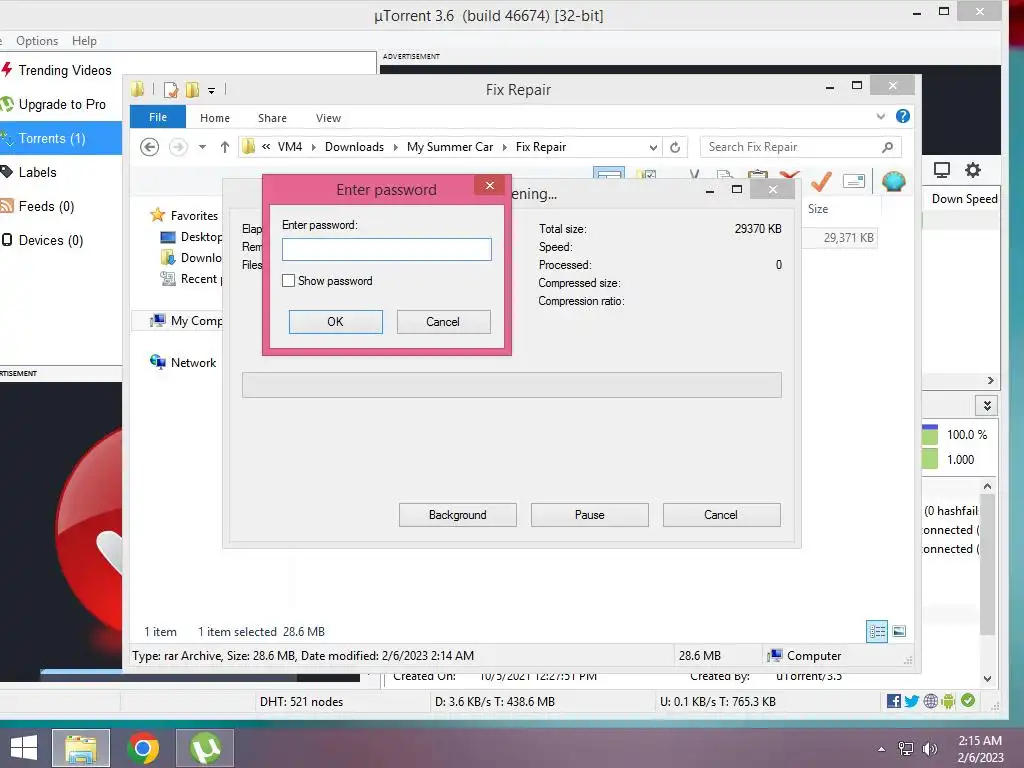Click the orange checkmark ribbon icon

click(821, 181)
